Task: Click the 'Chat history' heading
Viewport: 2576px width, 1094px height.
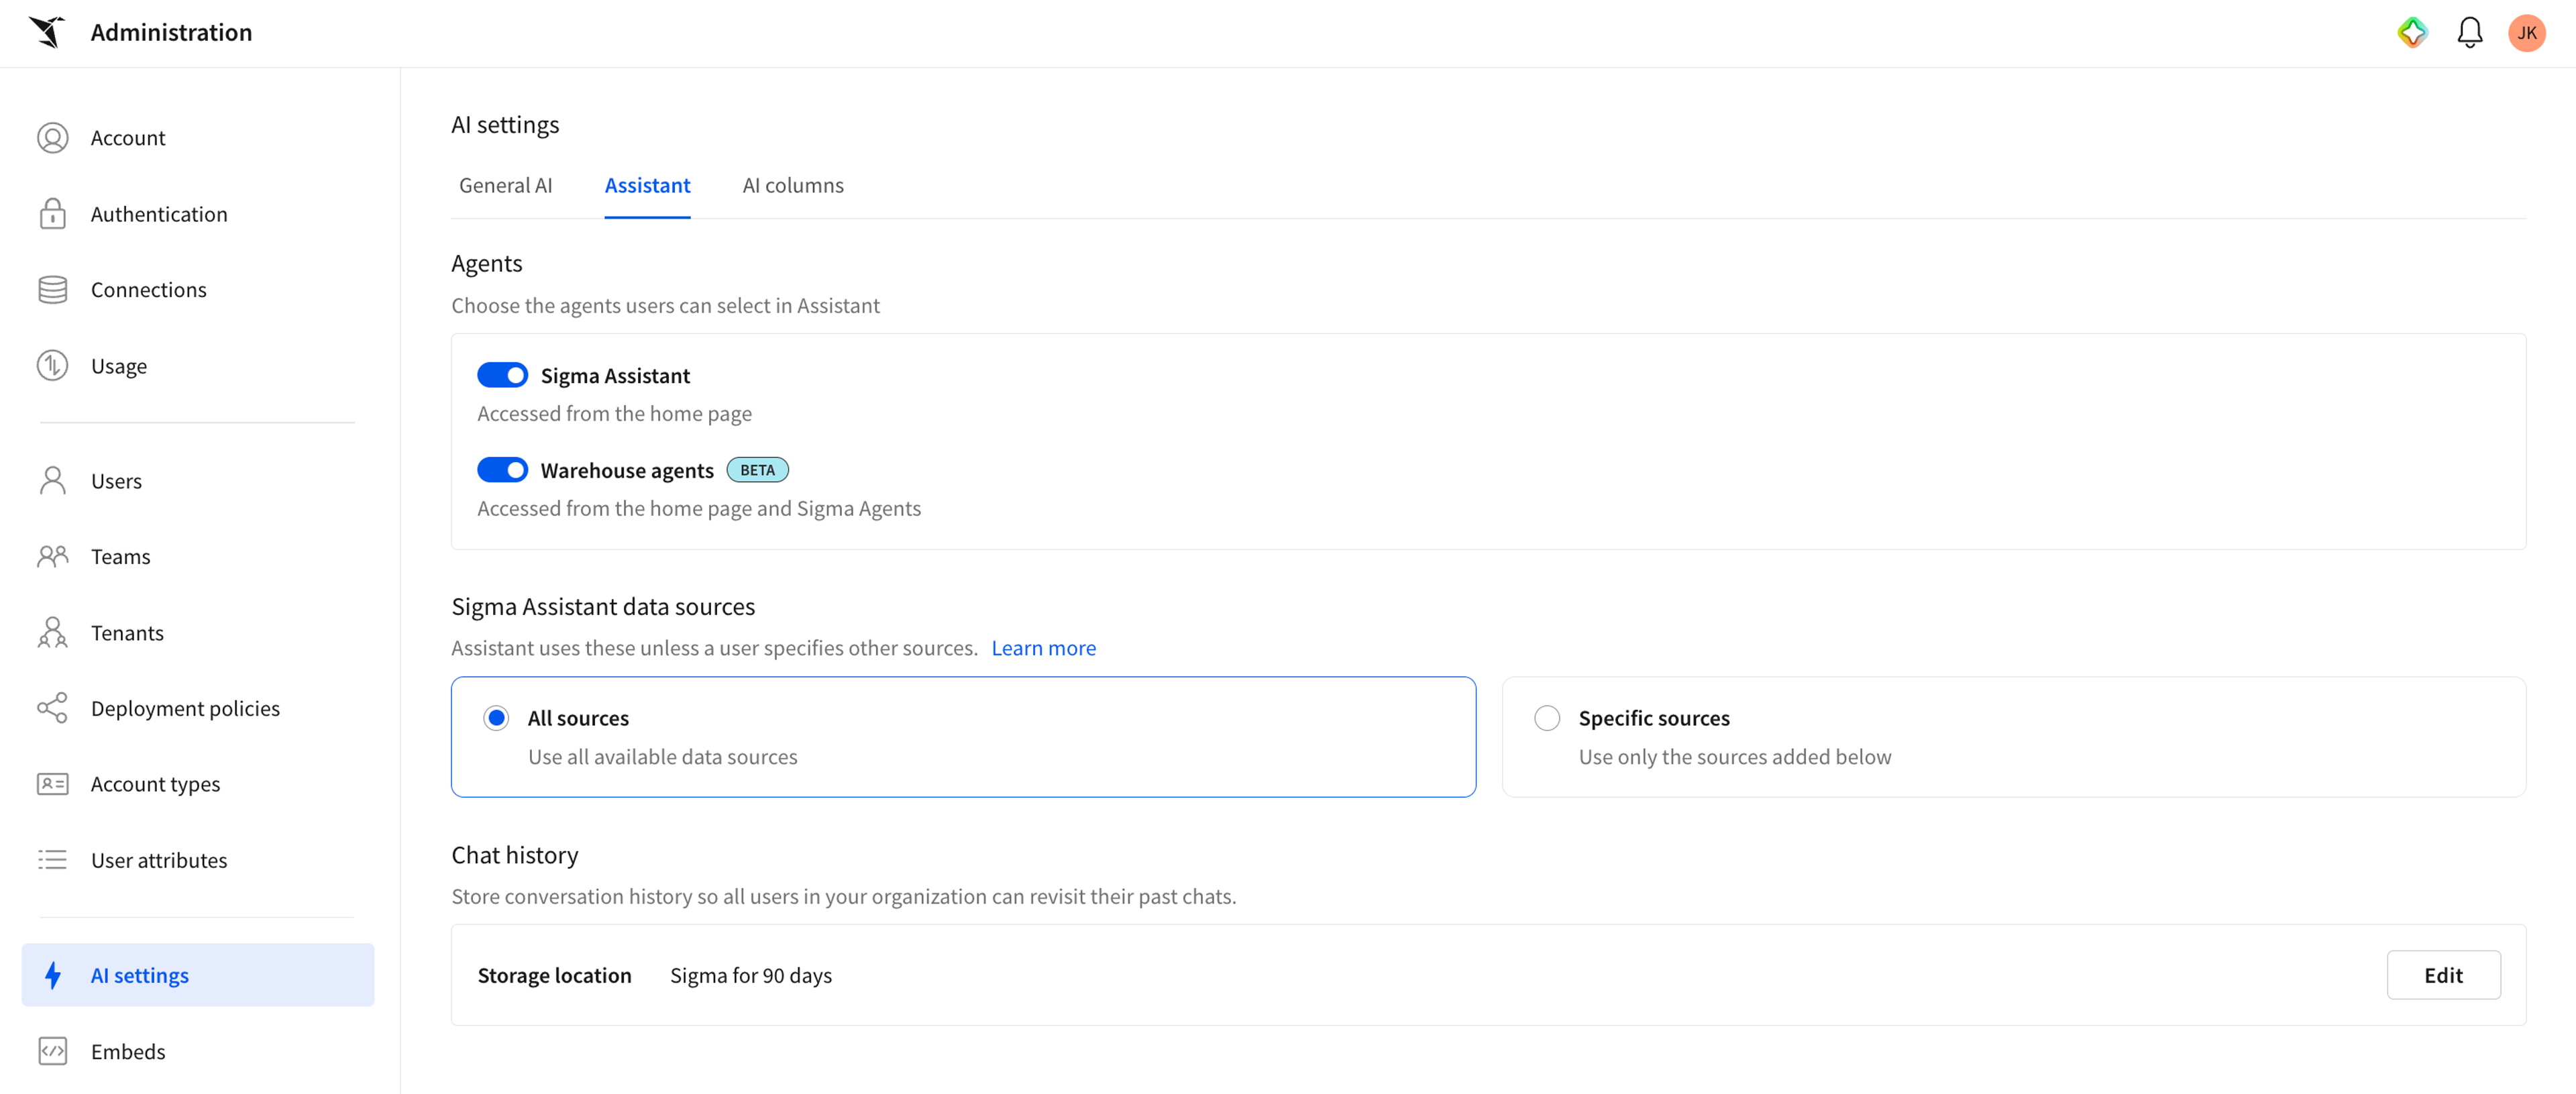Action: point(514,855)
